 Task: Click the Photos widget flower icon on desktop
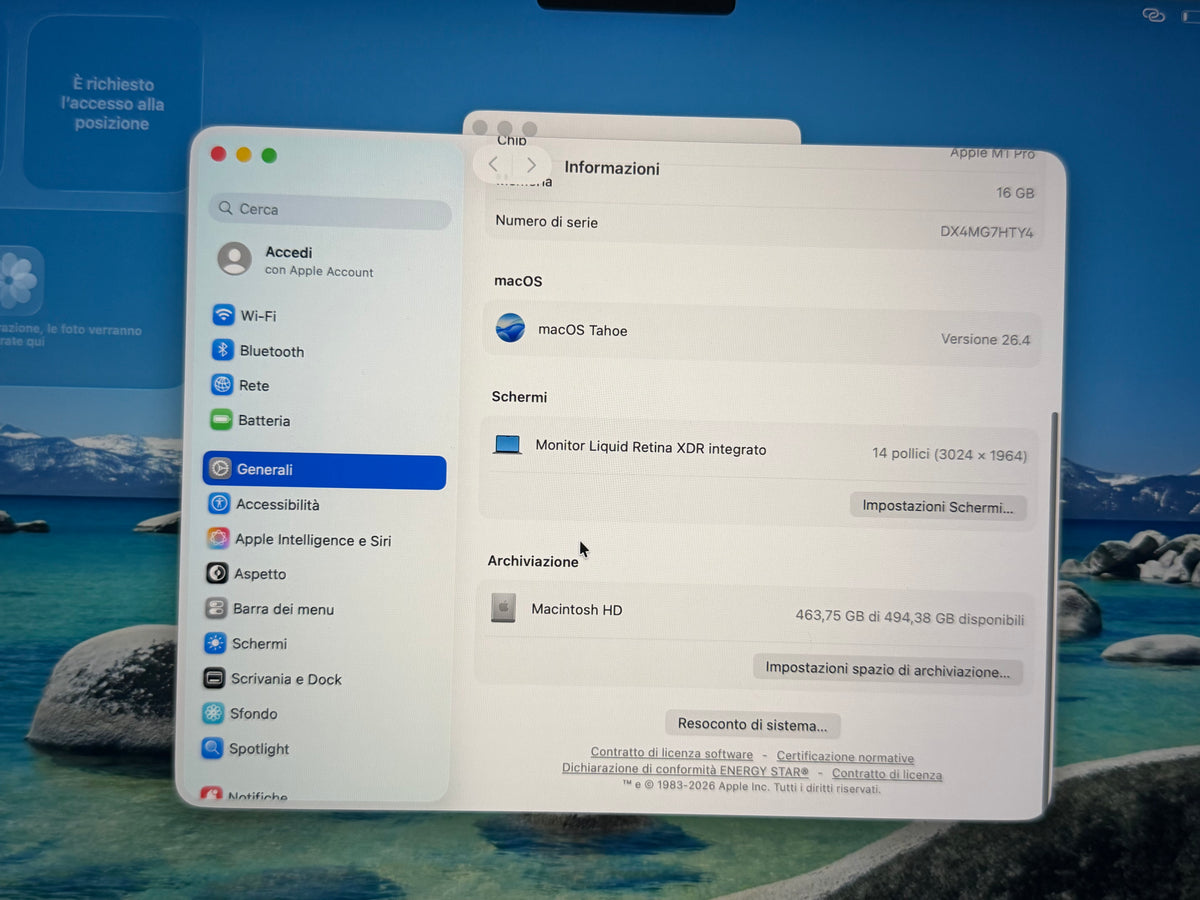pos(18,281)
